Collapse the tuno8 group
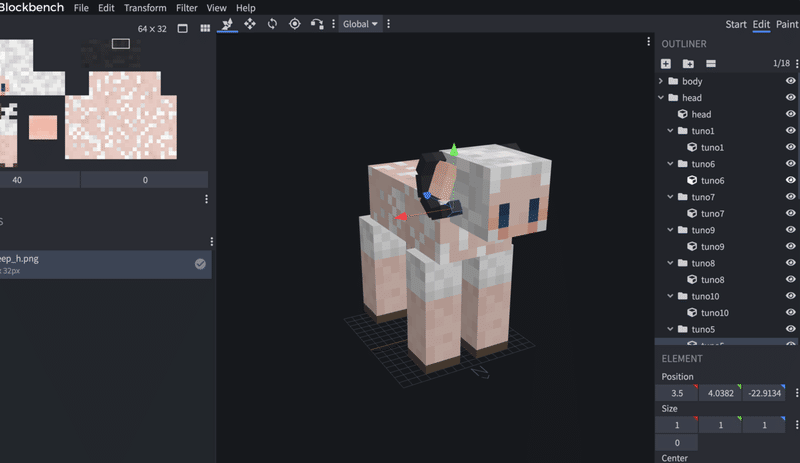800x463 pixels. point(670,263)
